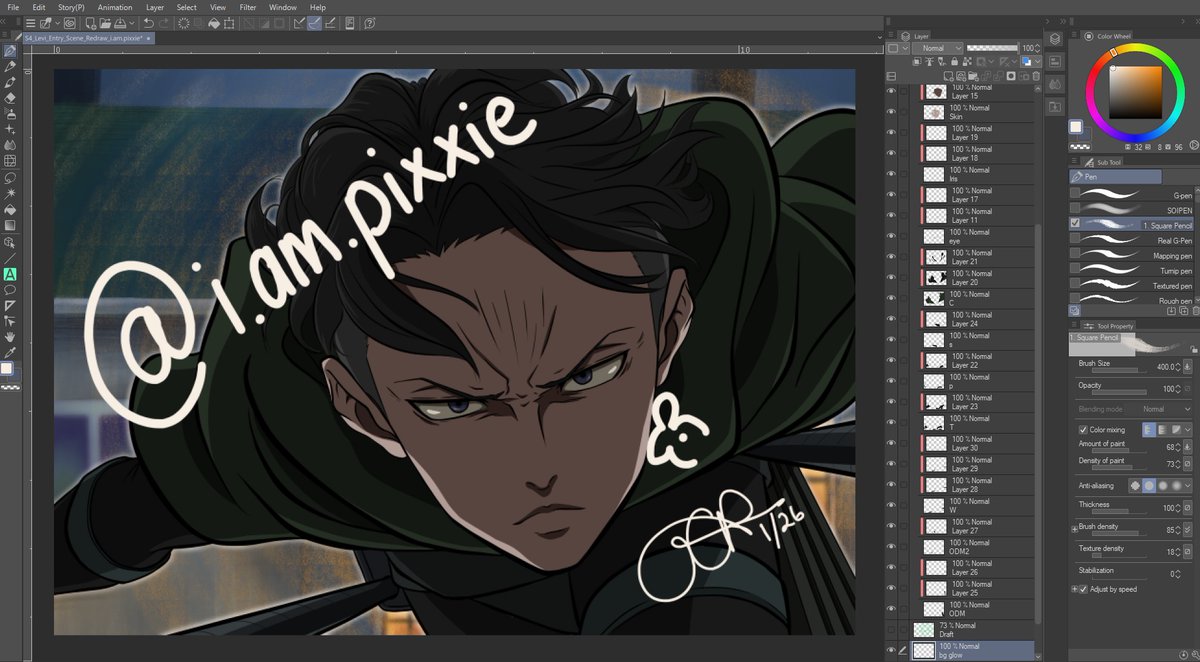Viewport: 1200px width, 662px height.
Task: Select the Turnip pen sub tool
Action: pyautogui.click(x=1130, y=270)
